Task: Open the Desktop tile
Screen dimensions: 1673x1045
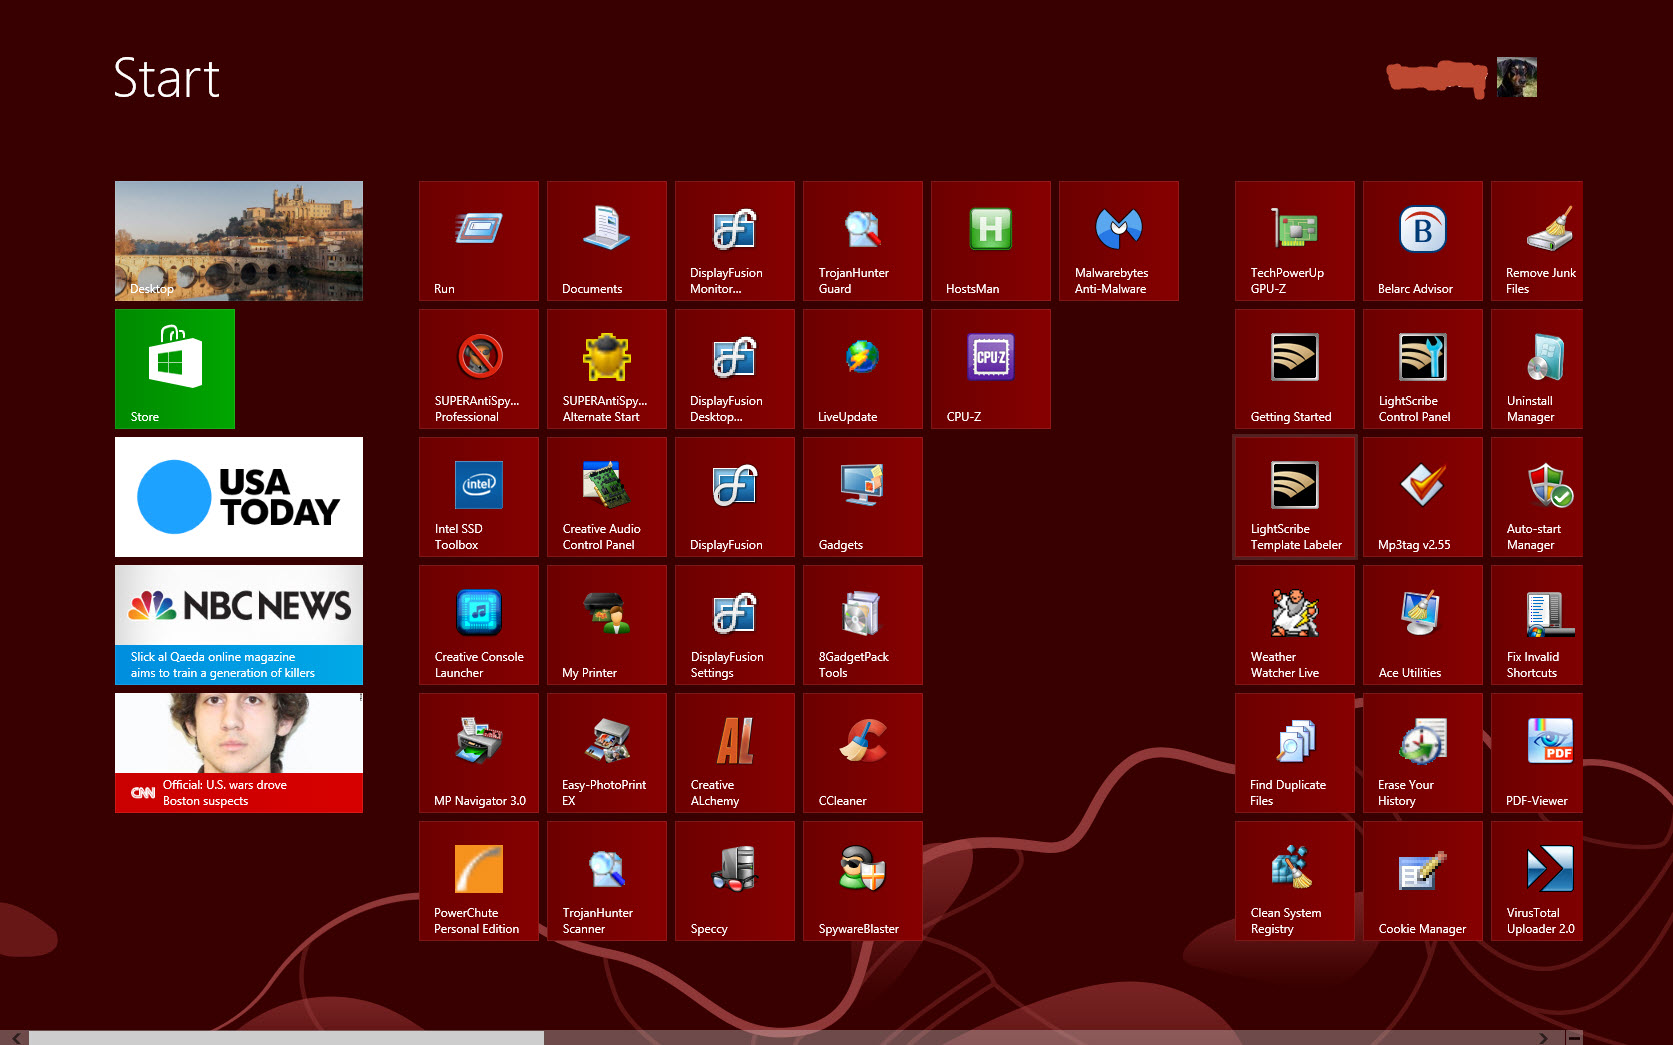Action: [x=239, y=241]
